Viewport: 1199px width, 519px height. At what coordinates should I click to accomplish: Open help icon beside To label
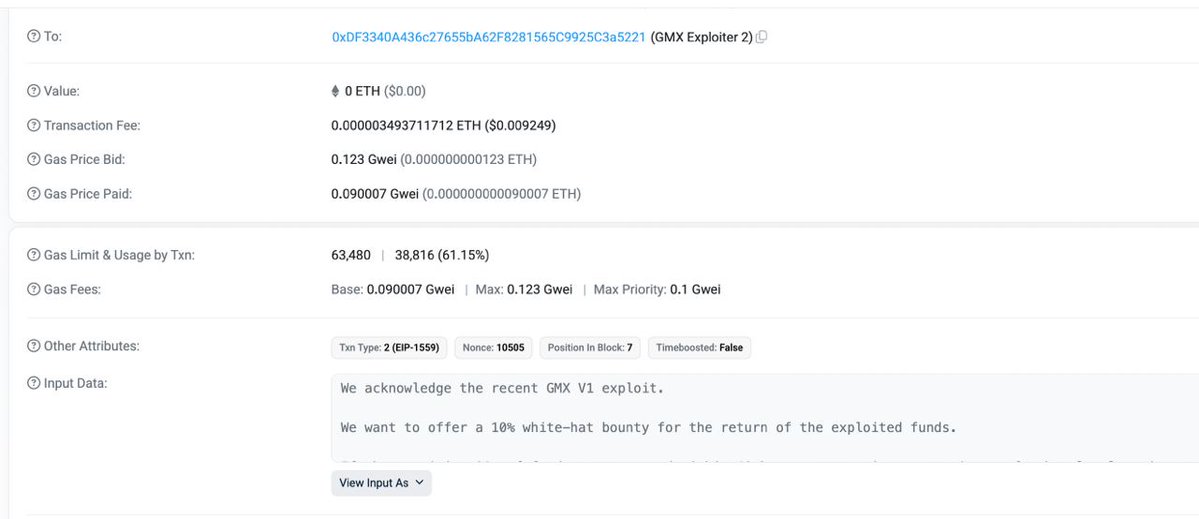pos(33,37)
